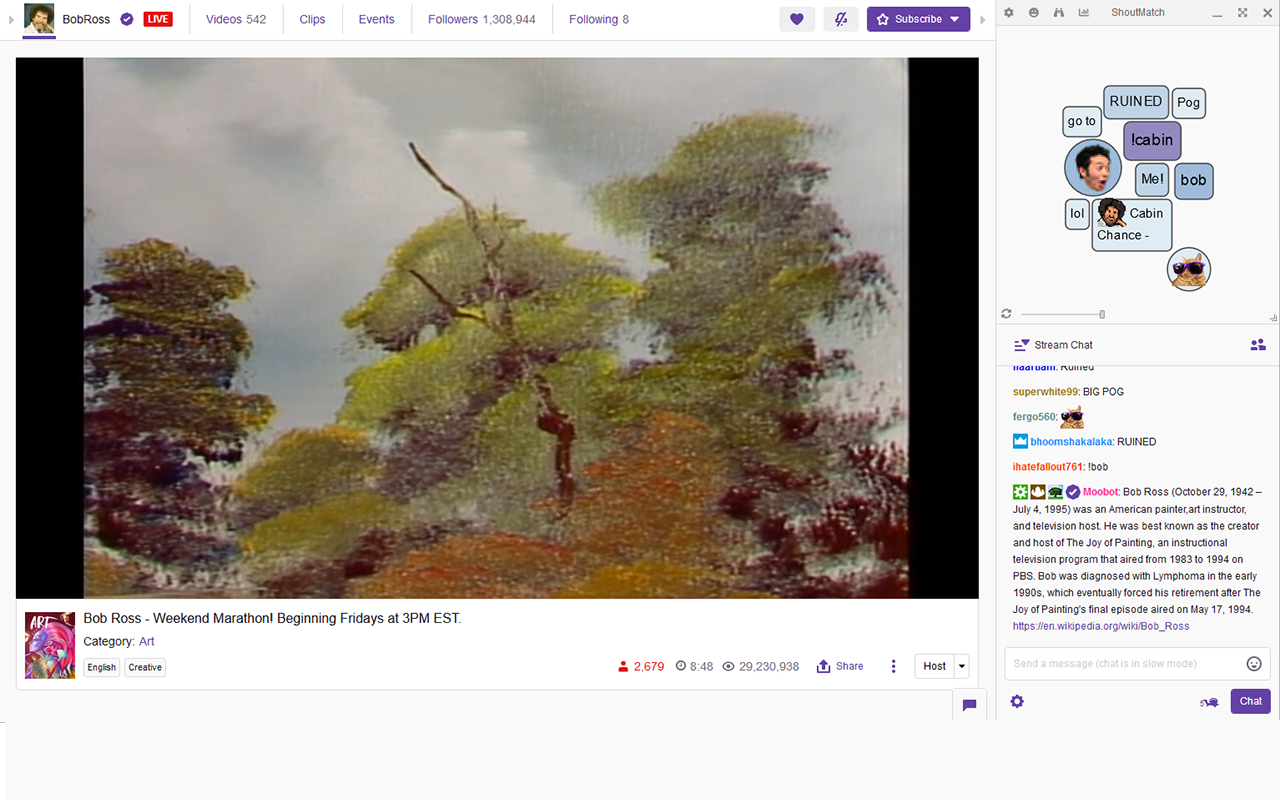Open the three-dot stream options menu
The width and height of the screenshot is (1280, 800).
point(894,666)
